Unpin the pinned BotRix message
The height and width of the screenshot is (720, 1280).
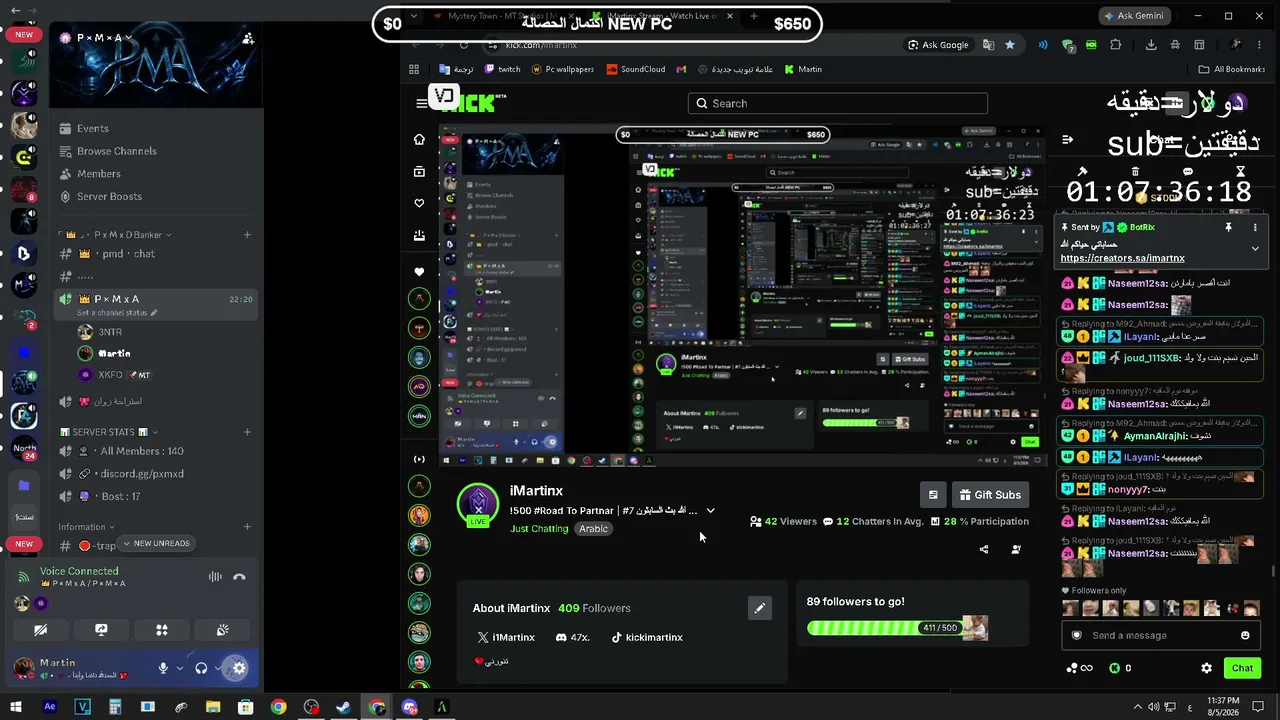tap(1228, 227)
